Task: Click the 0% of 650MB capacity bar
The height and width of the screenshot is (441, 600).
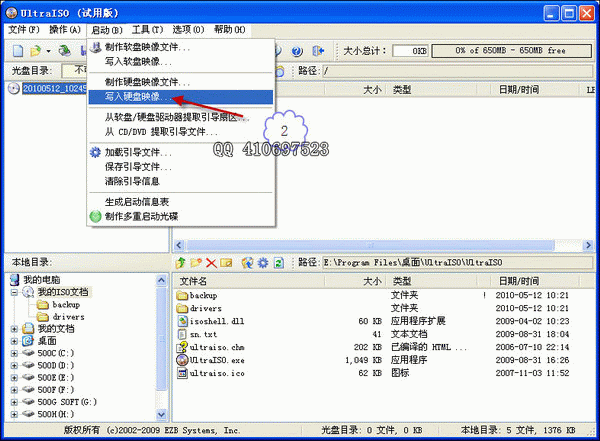Action: pos(512,51)
